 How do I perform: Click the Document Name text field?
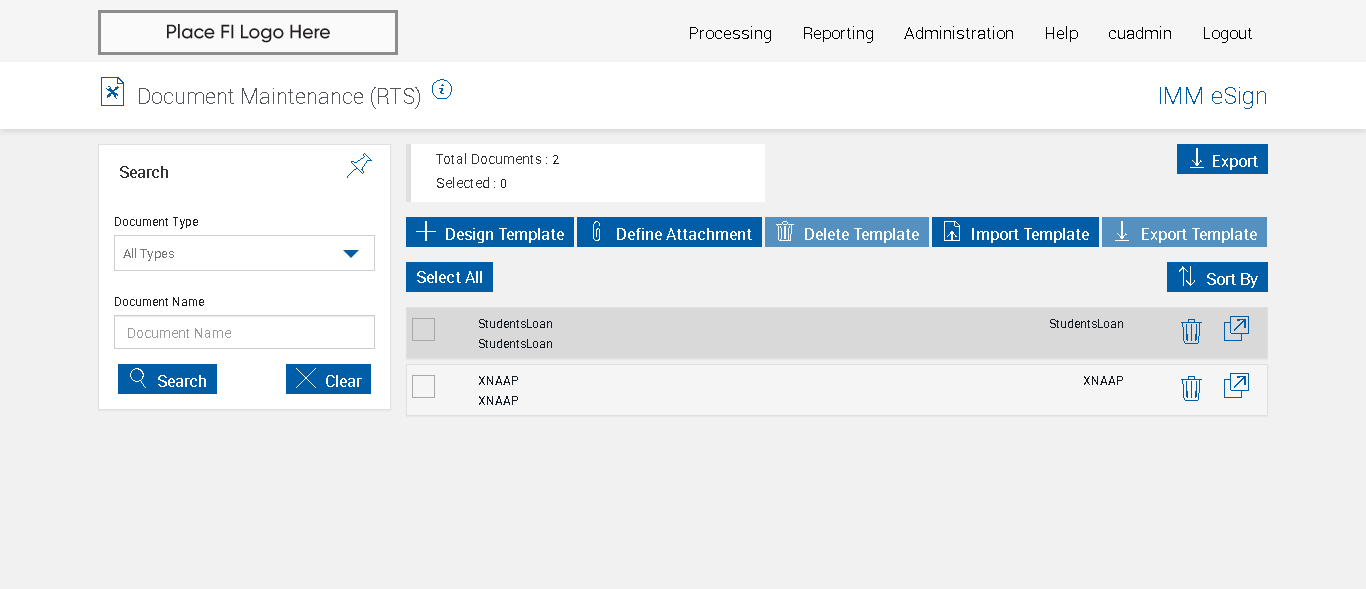coord(244,333)
